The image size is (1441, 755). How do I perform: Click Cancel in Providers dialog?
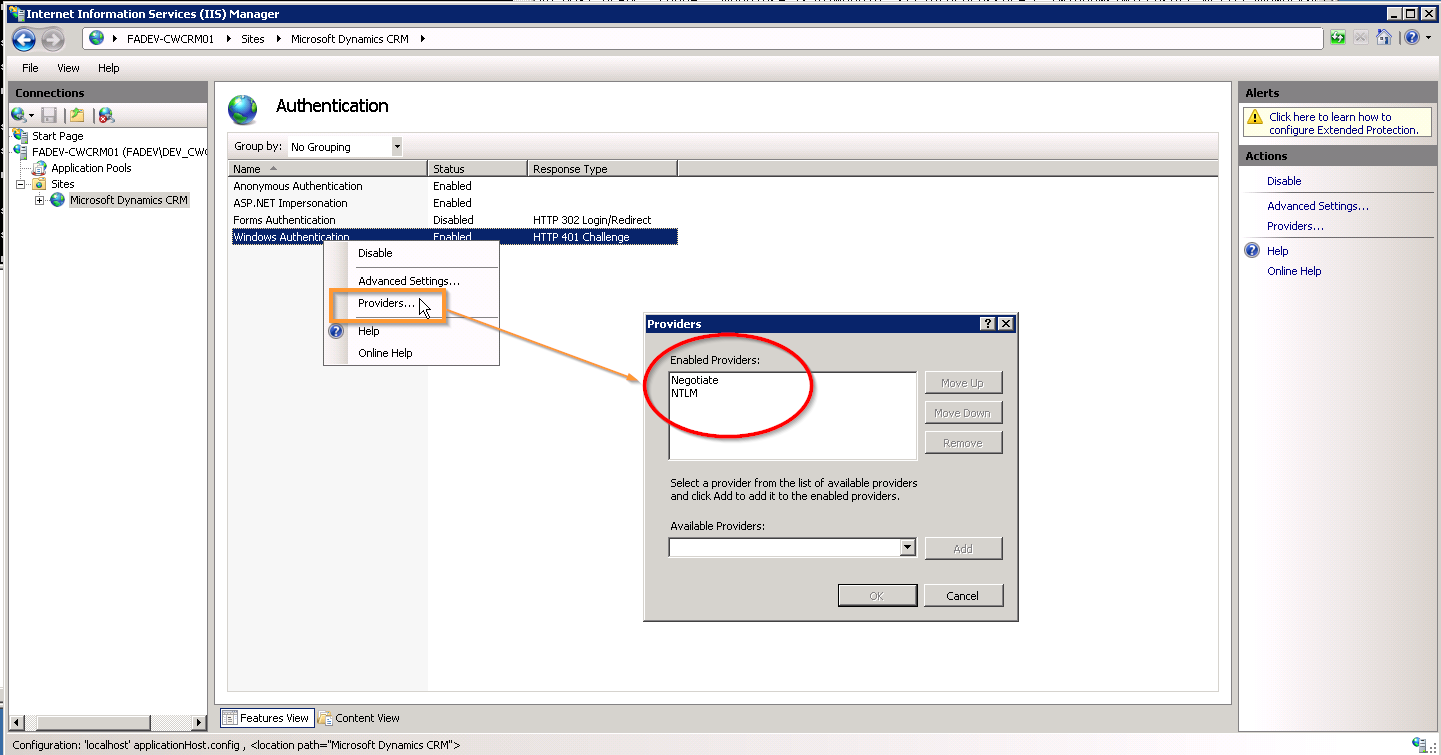pos(963,596)
